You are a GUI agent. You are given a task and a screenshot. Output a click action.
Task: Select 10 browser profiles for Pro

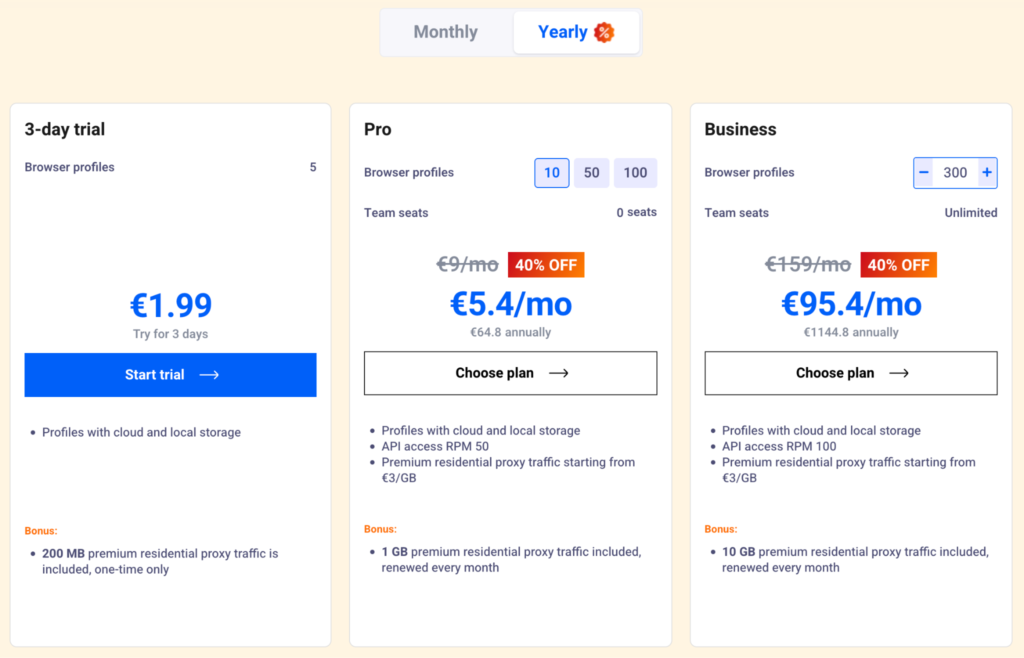552,172
